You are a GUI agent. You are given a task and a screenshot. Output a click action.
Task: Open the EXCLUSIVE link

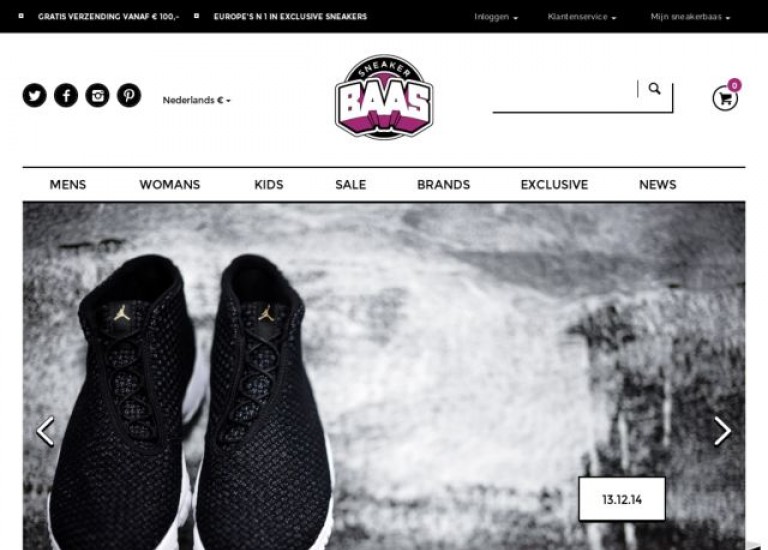click(554, 185)
